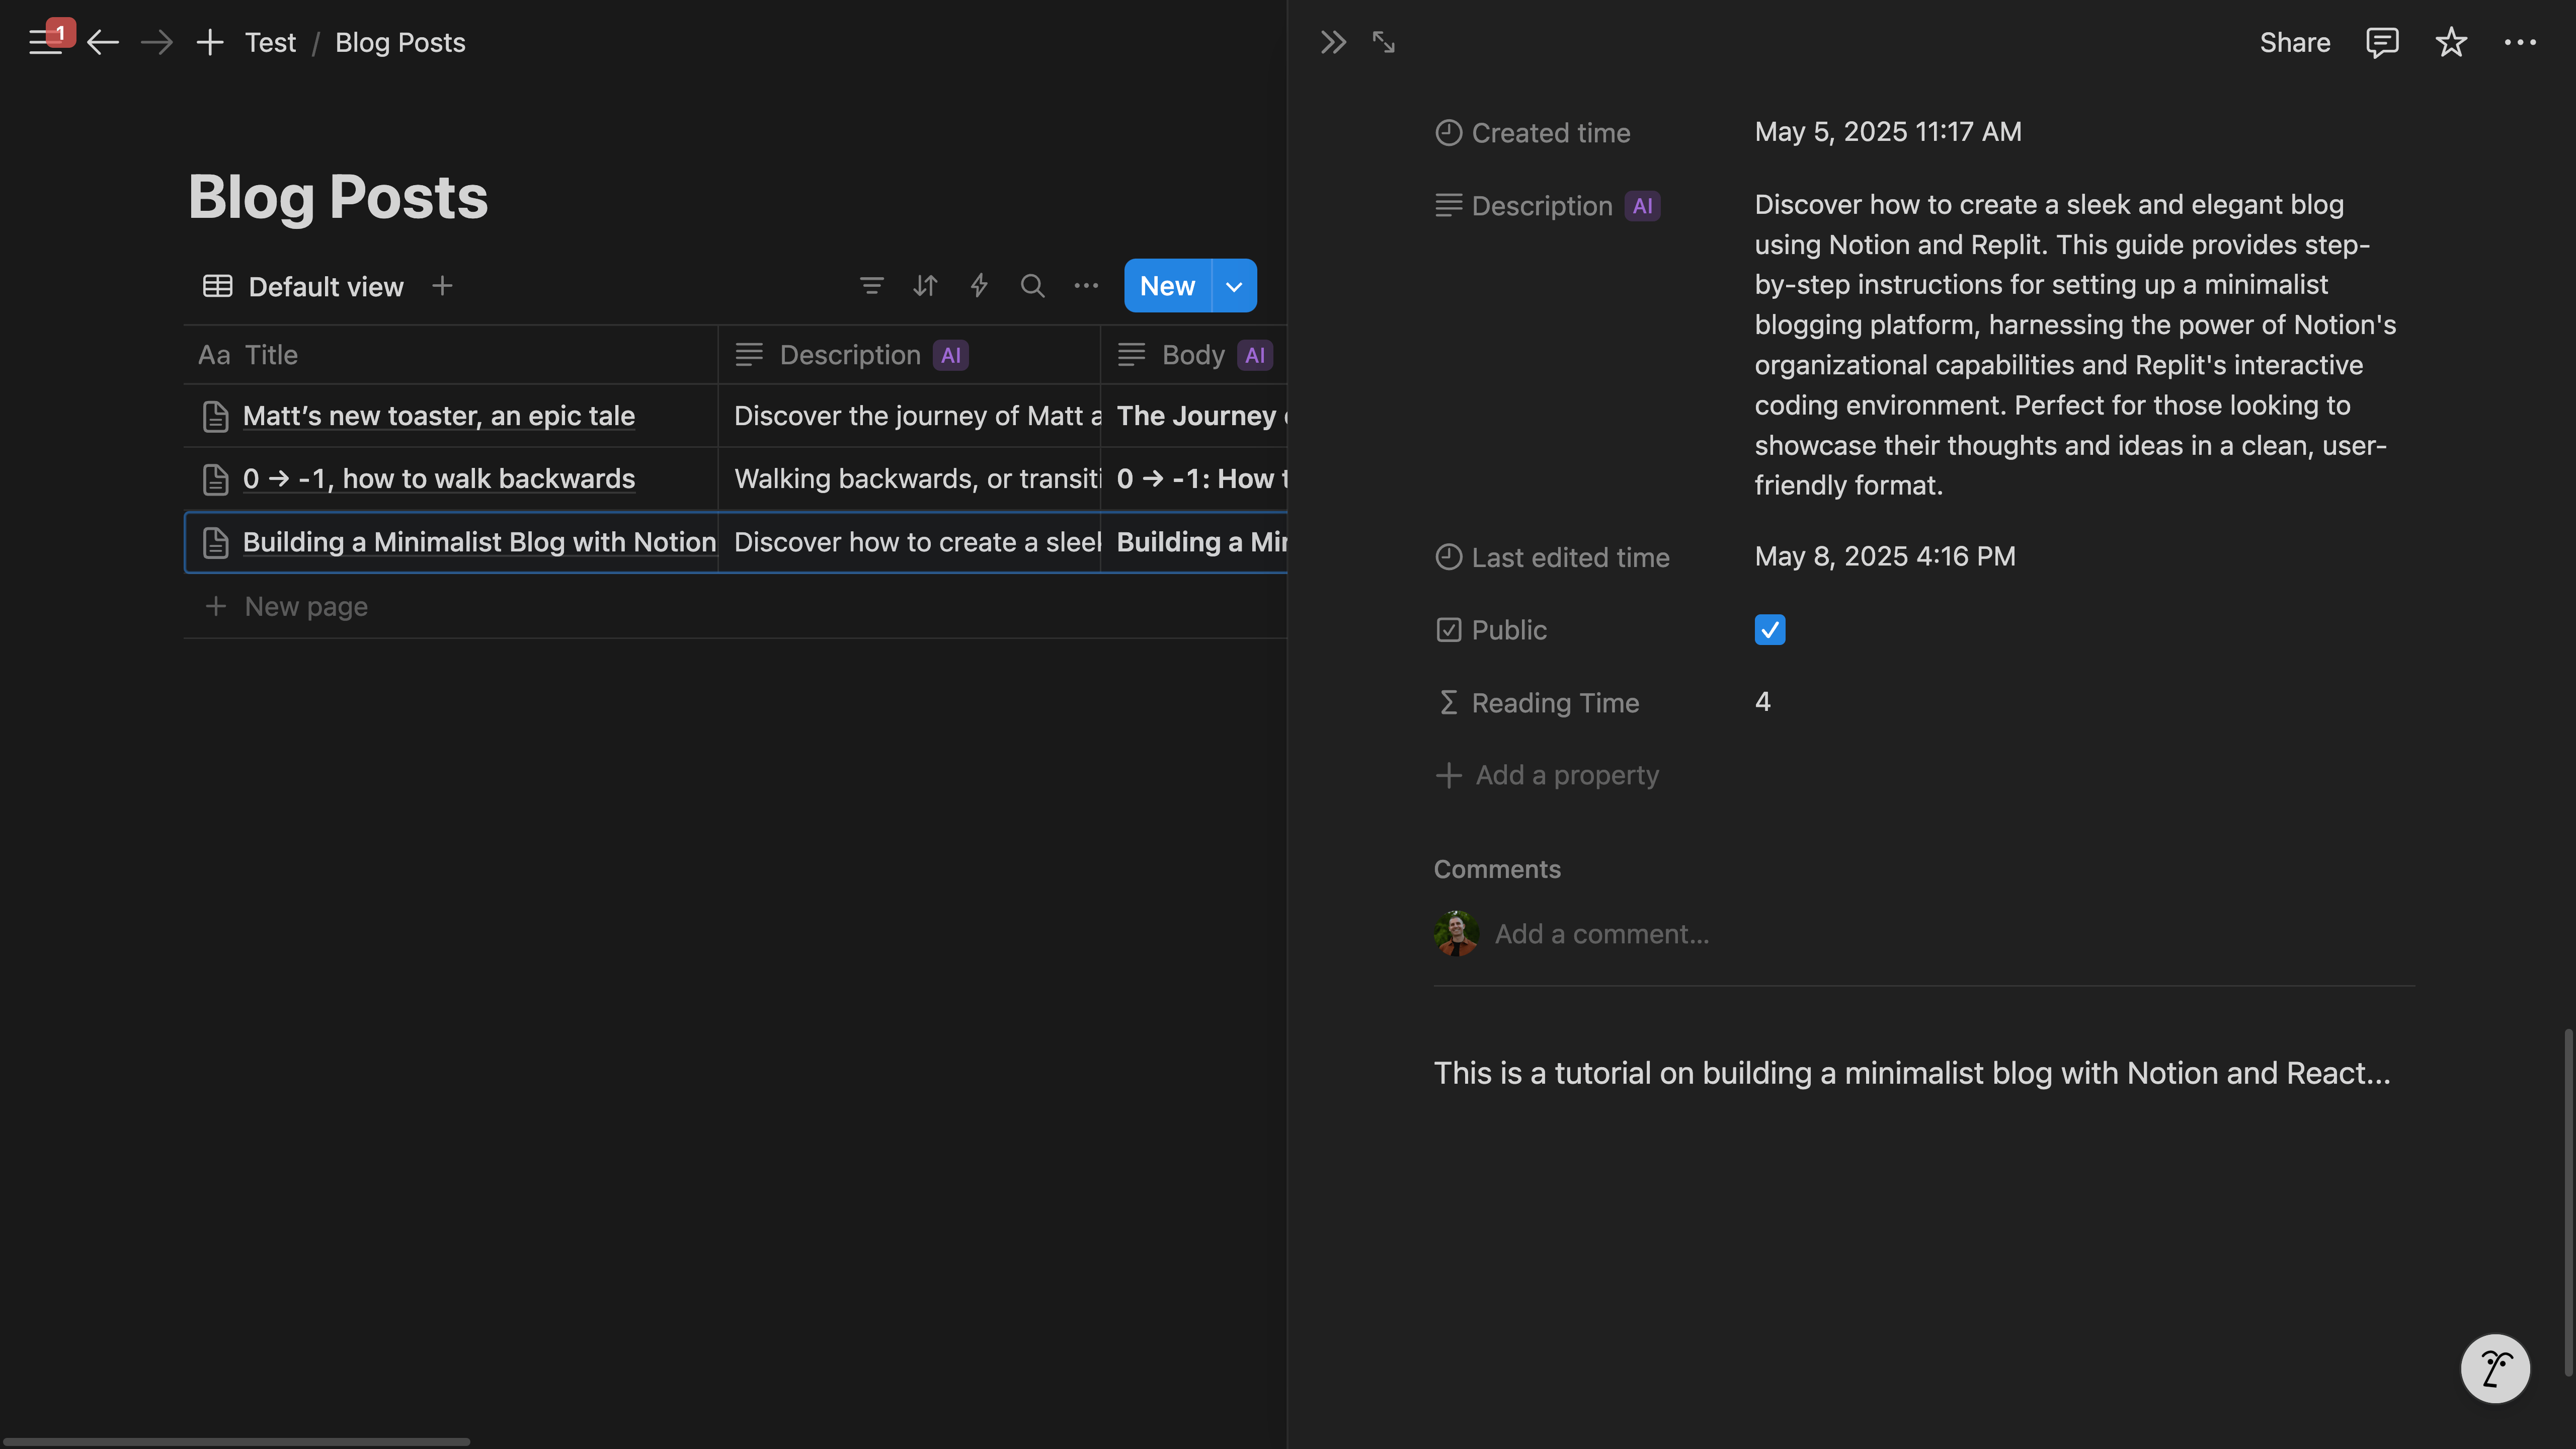This screenshot has width=2576, height=1449.
Task: Expand the New button dropdown arrow
Action: pyautogui.click(x=1234, y=286)
